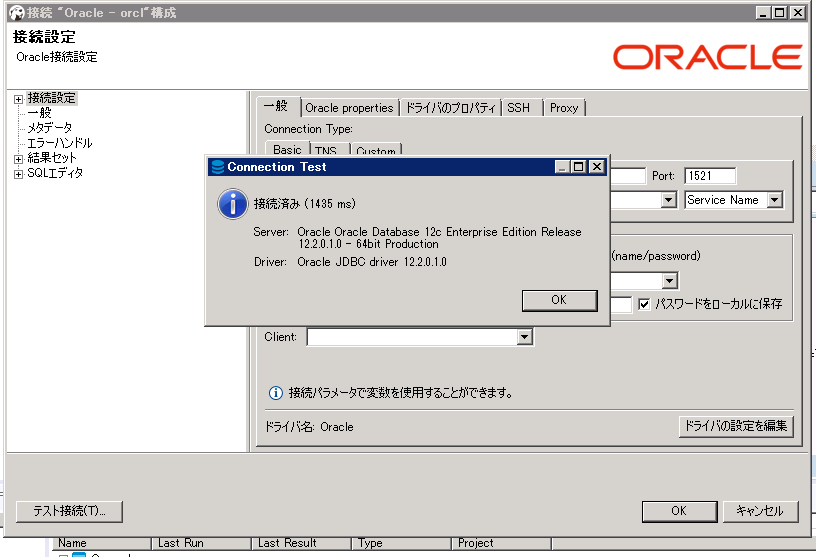This screenshot has width=816, height=557.
Task: Select the Basic connection type tab
Action: (287, 149)
